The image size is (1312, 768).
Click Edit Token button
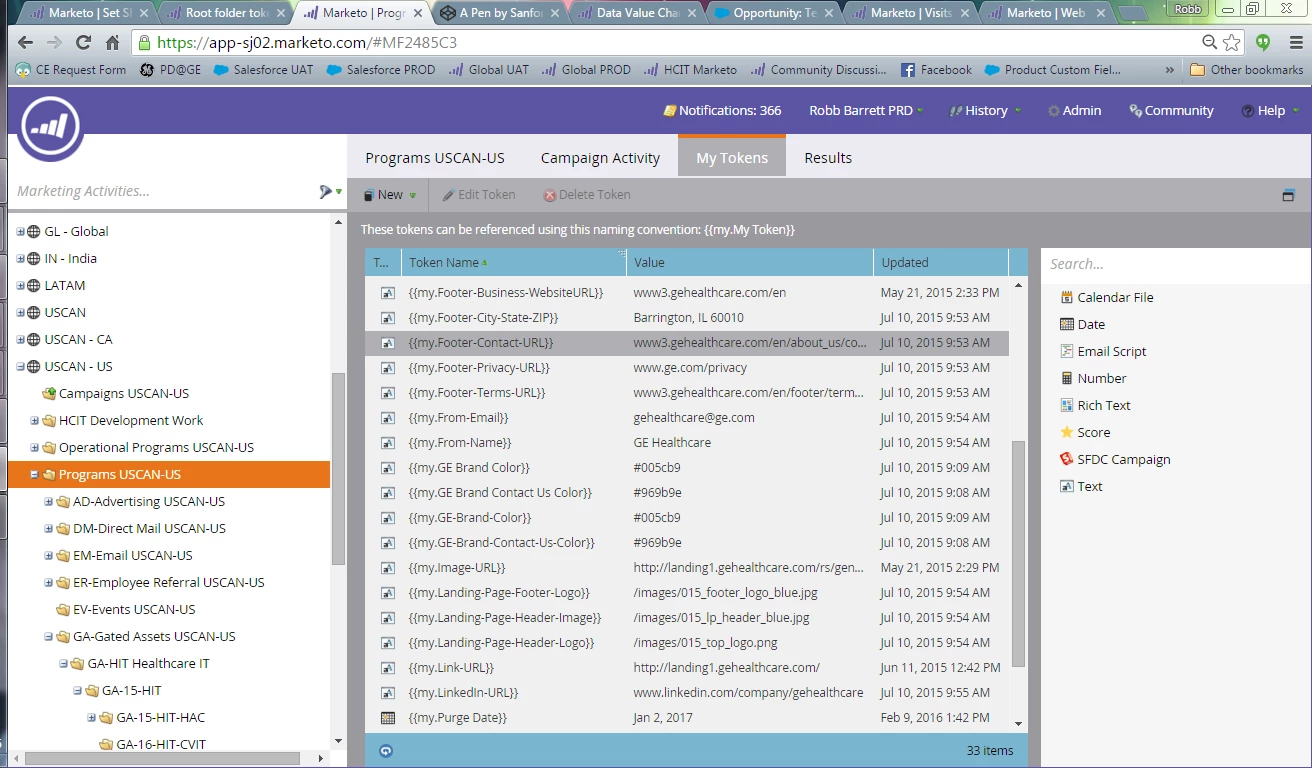point(479,195)
